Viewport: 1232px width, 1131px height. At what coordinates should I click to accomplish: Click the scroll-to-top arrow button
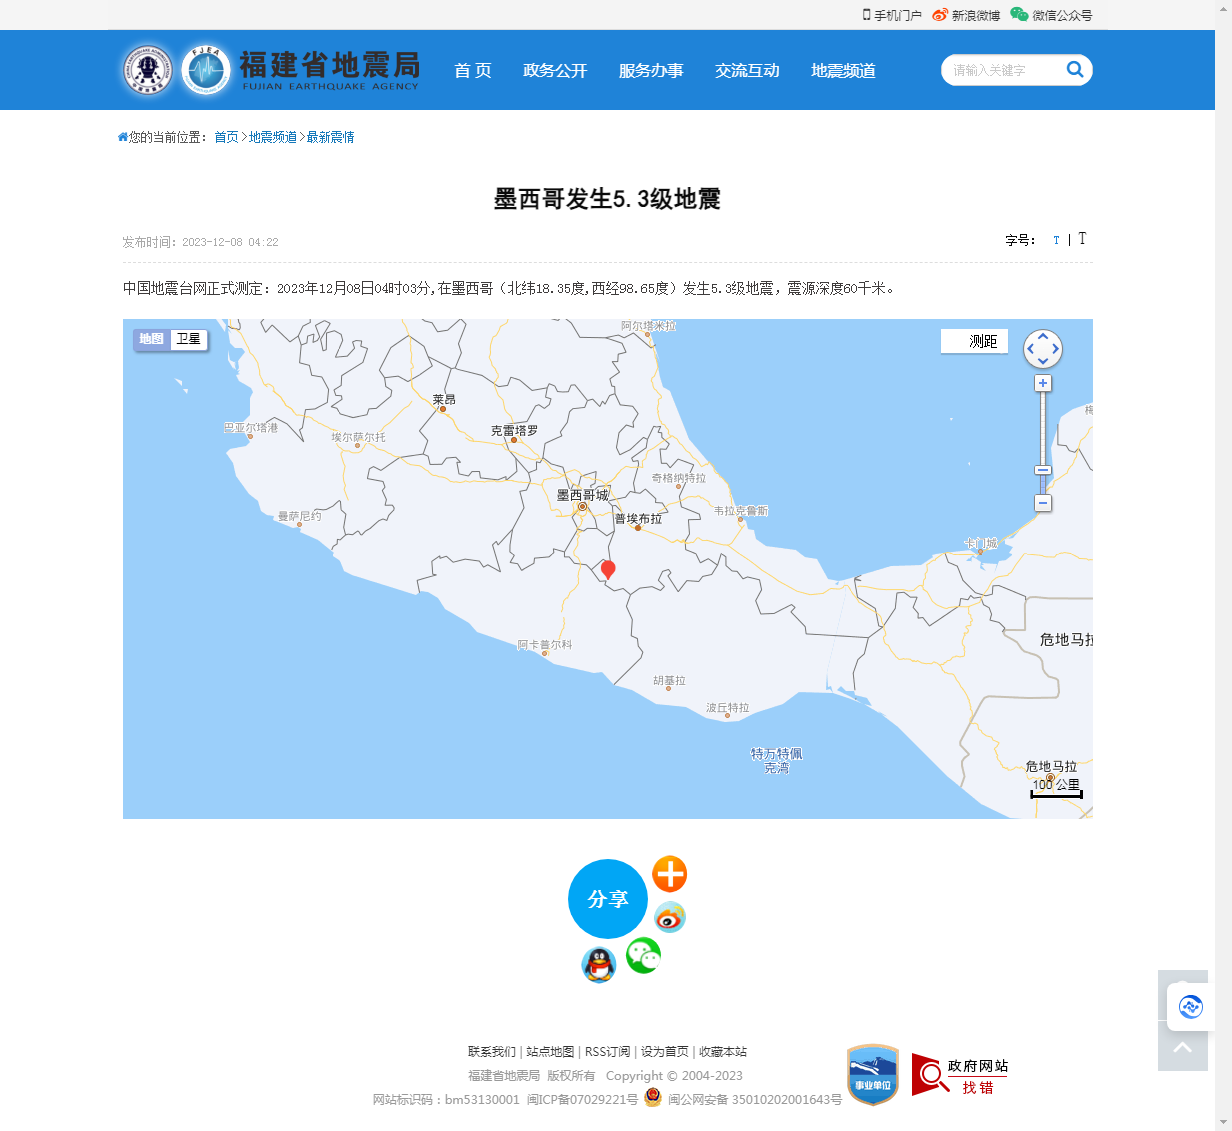pos(1182,1047)
